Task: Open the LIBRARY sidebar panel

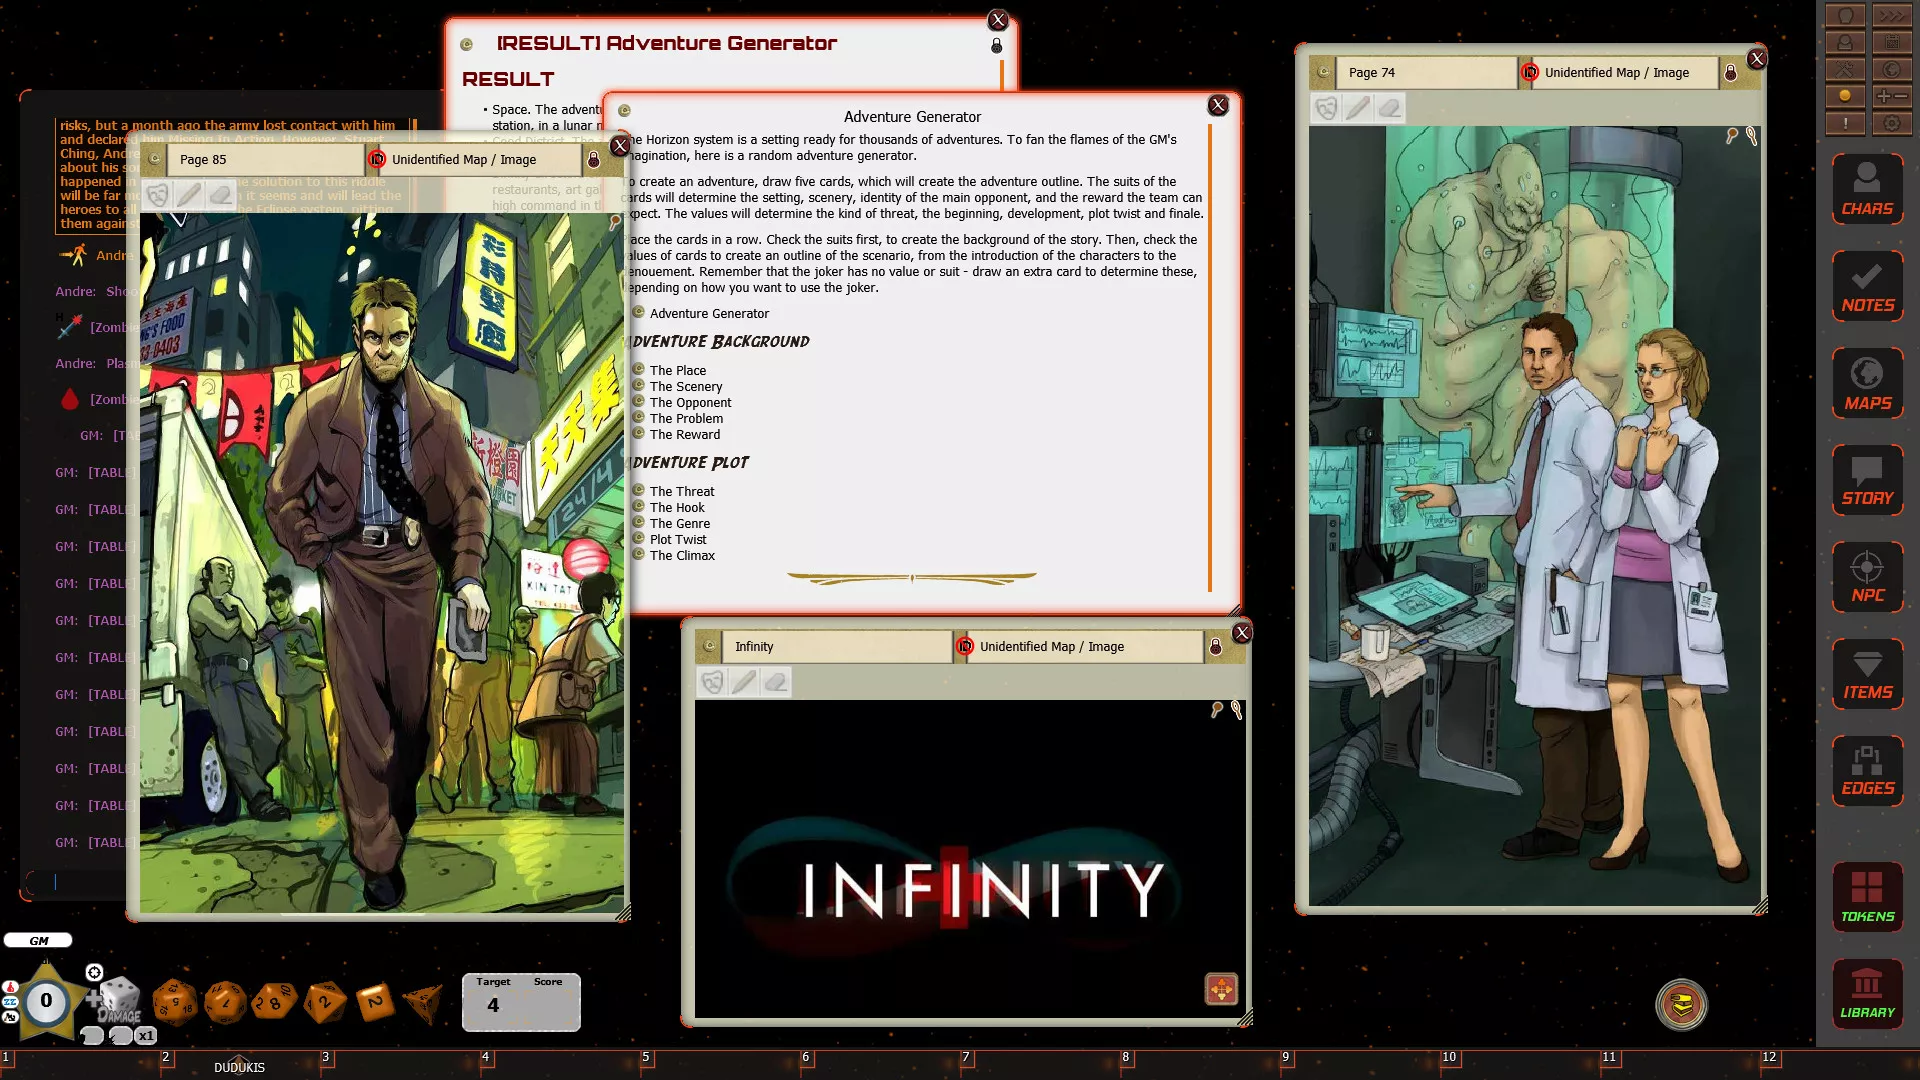Action: point(1867,994)
